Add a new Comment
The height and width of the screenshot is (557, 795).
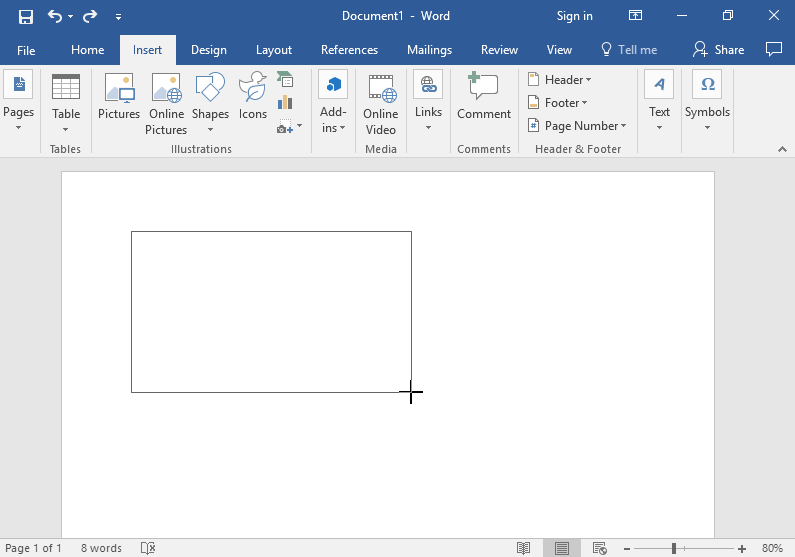(x=484, y=97)
